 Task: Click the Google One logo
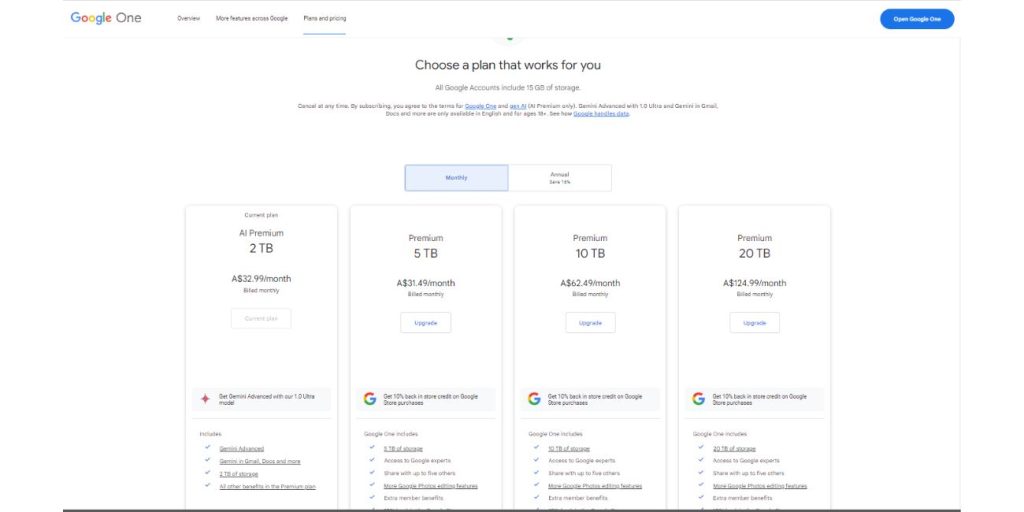click(x=105, y=18)
